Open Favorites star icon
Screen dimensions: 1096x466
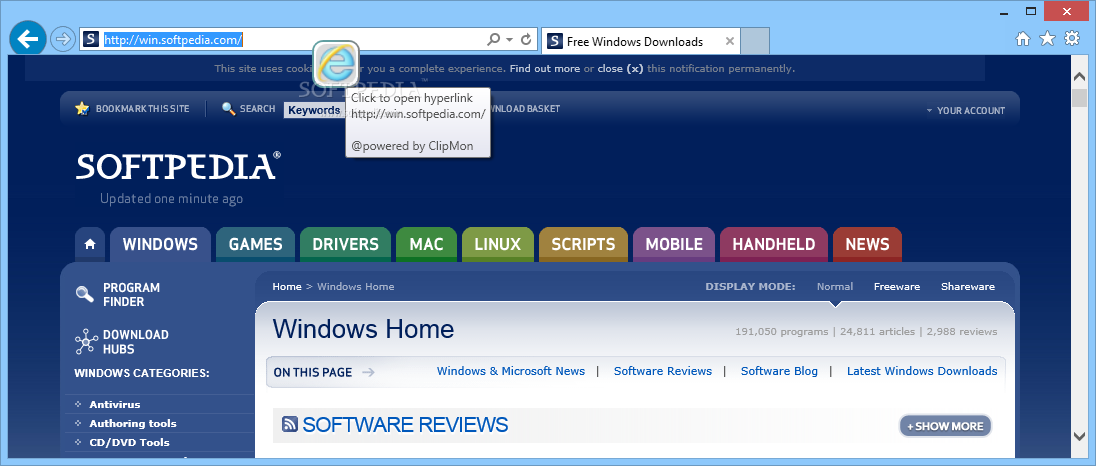pos(1047,38)
